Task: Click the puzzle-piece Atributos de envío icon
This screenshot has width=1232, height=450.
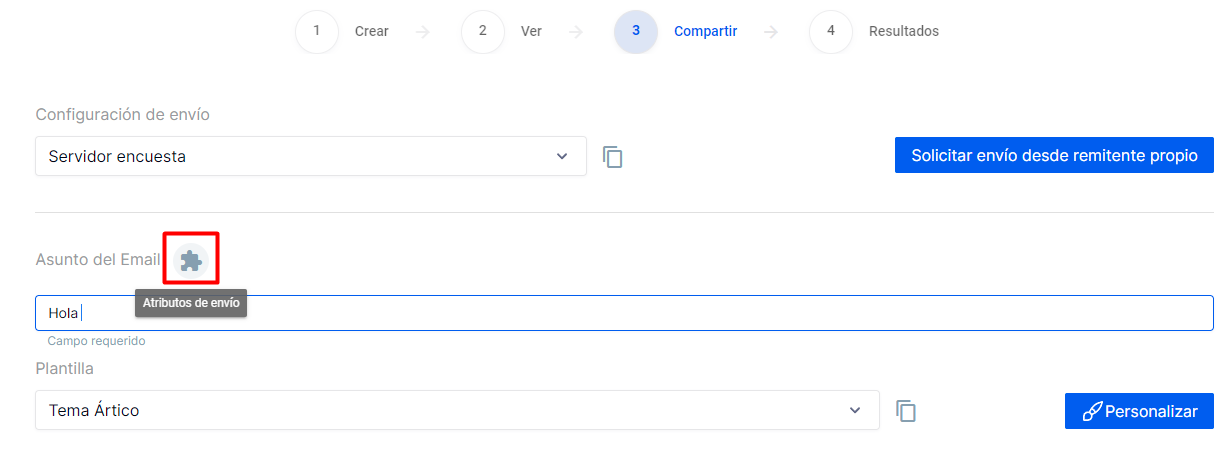Action: (190, 261)
